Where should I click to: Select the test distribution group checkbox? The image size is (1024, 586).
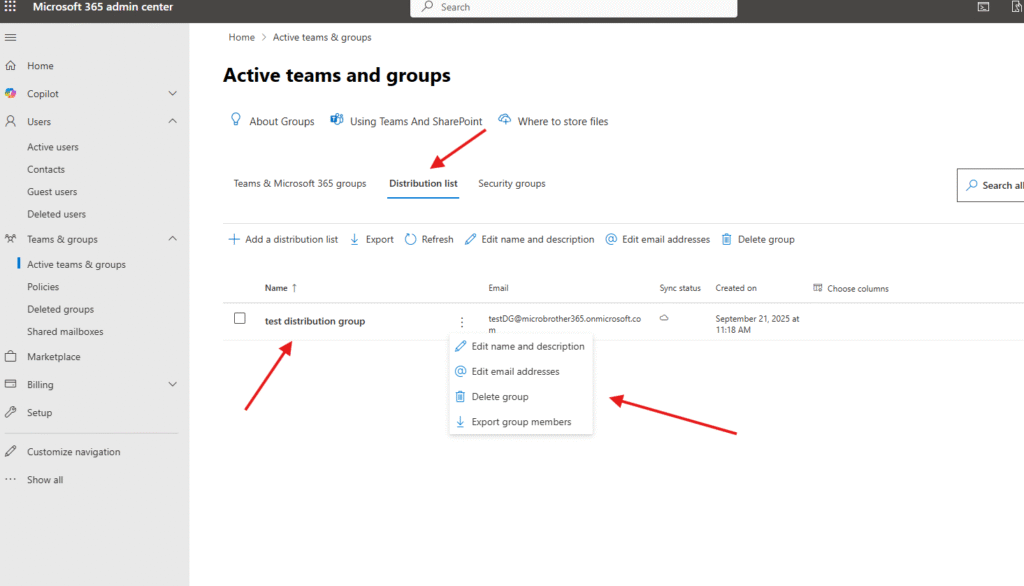point(240,319)
